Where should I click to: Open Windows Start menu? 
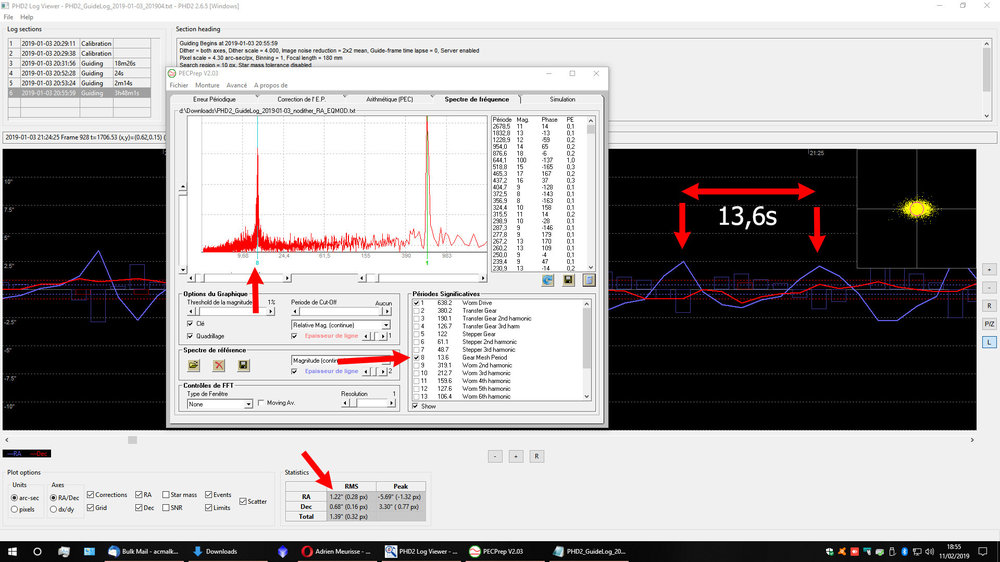click(x=12, y=551)
